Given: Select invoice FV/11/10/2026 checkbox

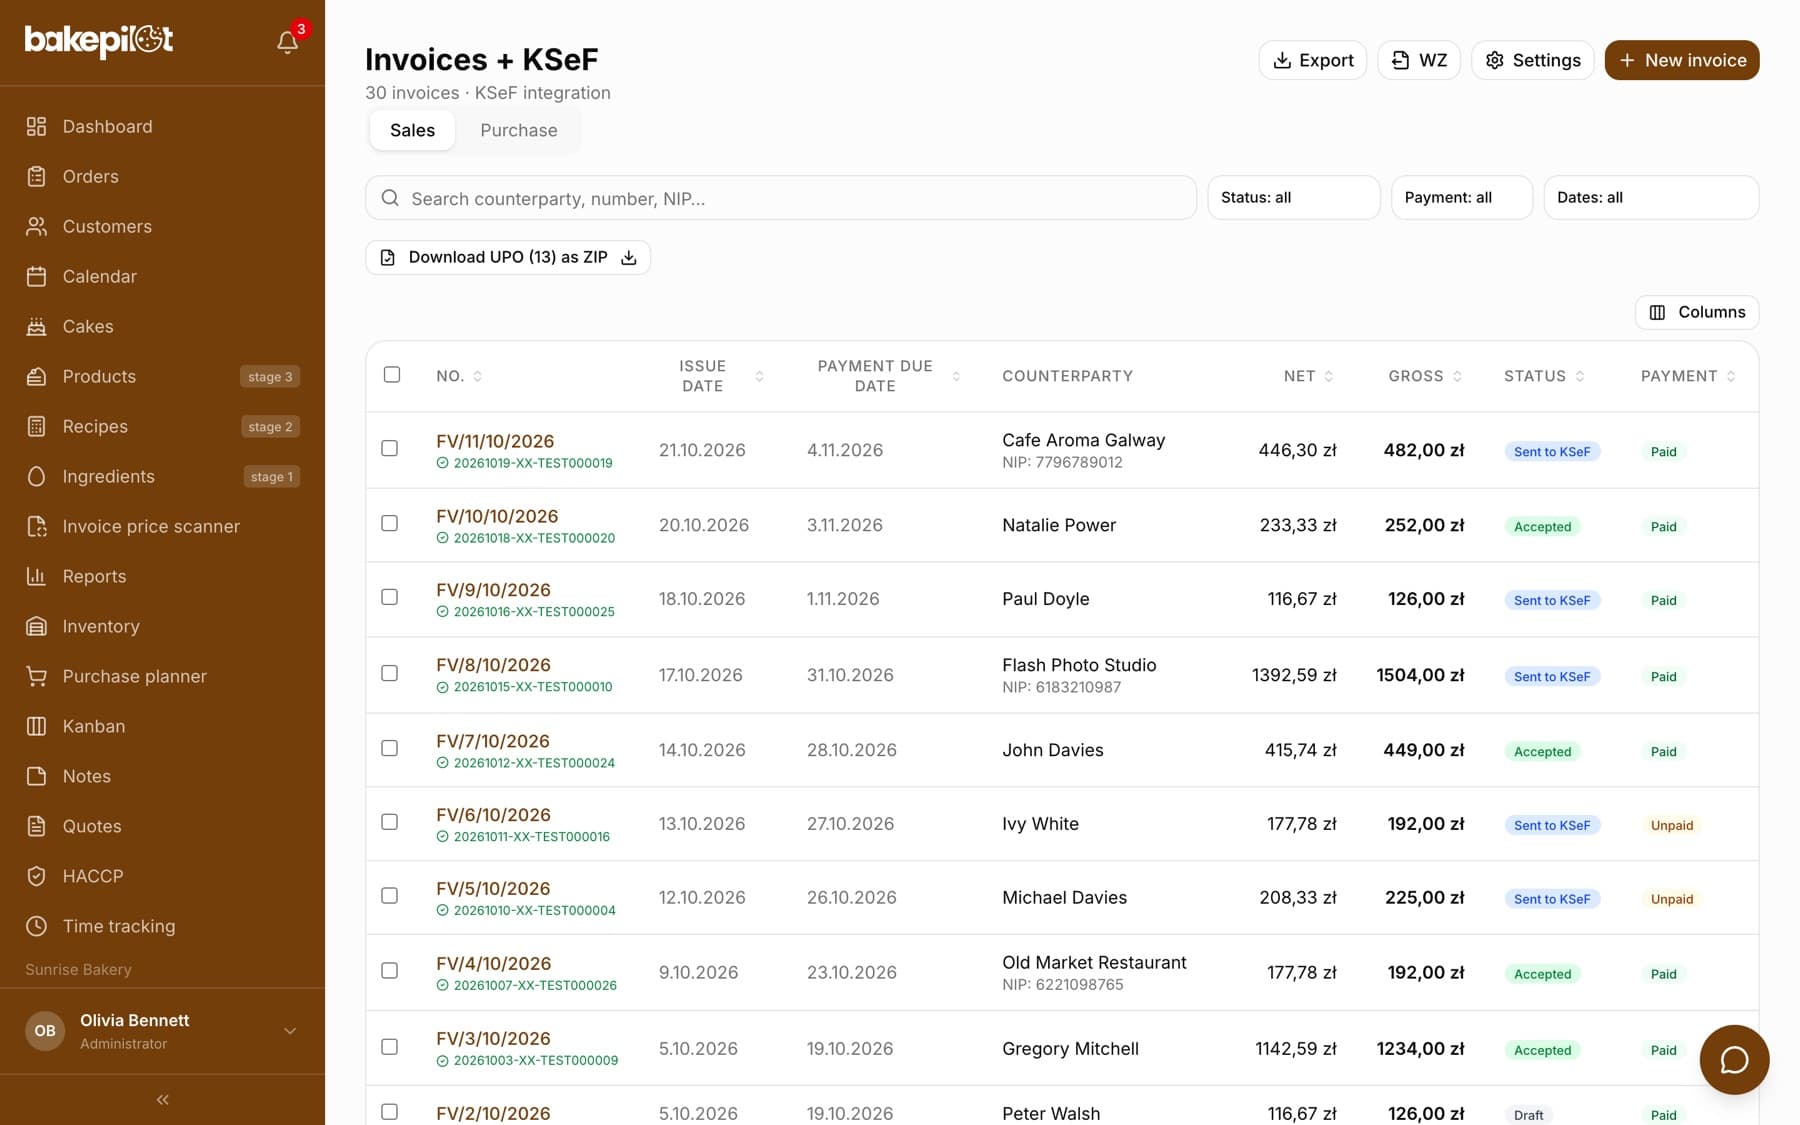Looking at the screenshot, I should [x=390, y=448].
